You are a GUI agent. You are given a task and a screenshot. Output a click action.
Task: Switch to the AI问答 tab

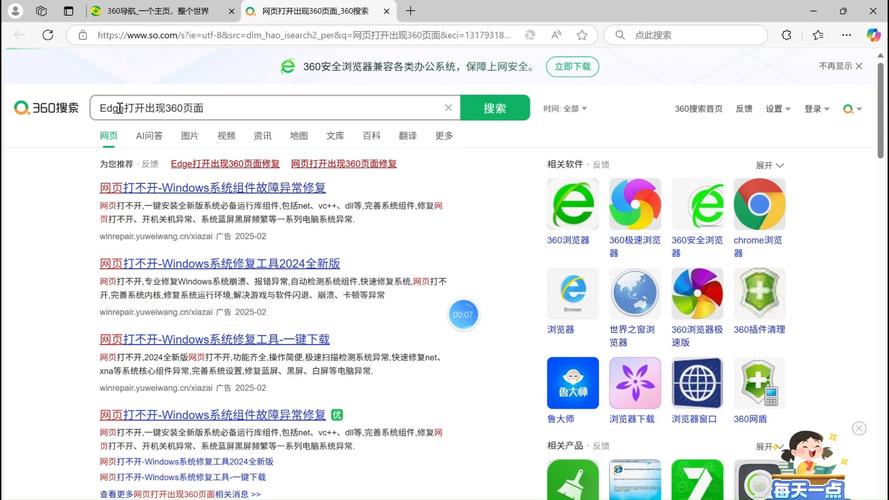(x=149, y=135)
